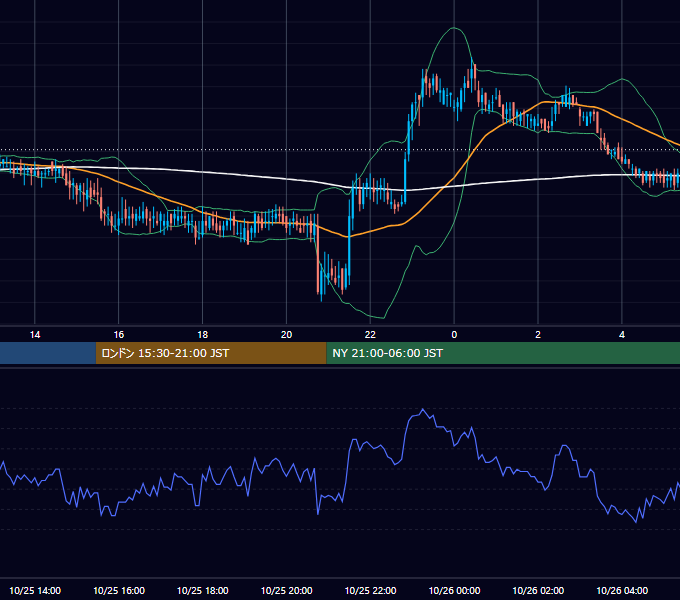
Task: Click the 10/26 00:00 date label
Action: 454,590
